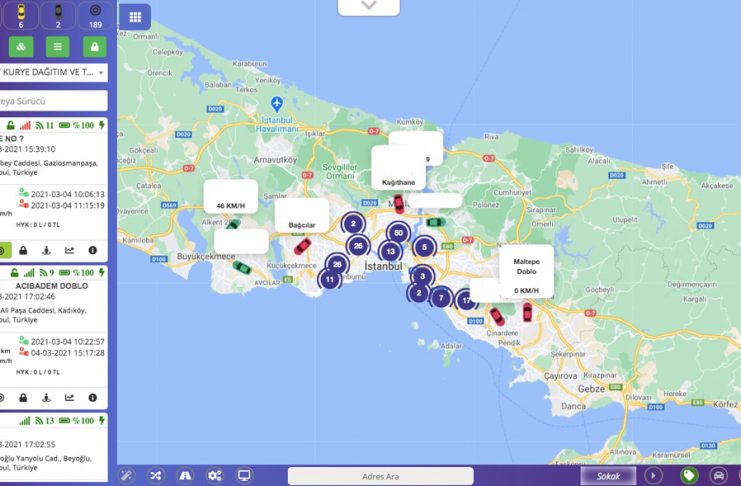This screenshot has width=741, height=486.
Task: Open chart icon on ACIBADEM DOBLO card
Action: click(69, 398)
